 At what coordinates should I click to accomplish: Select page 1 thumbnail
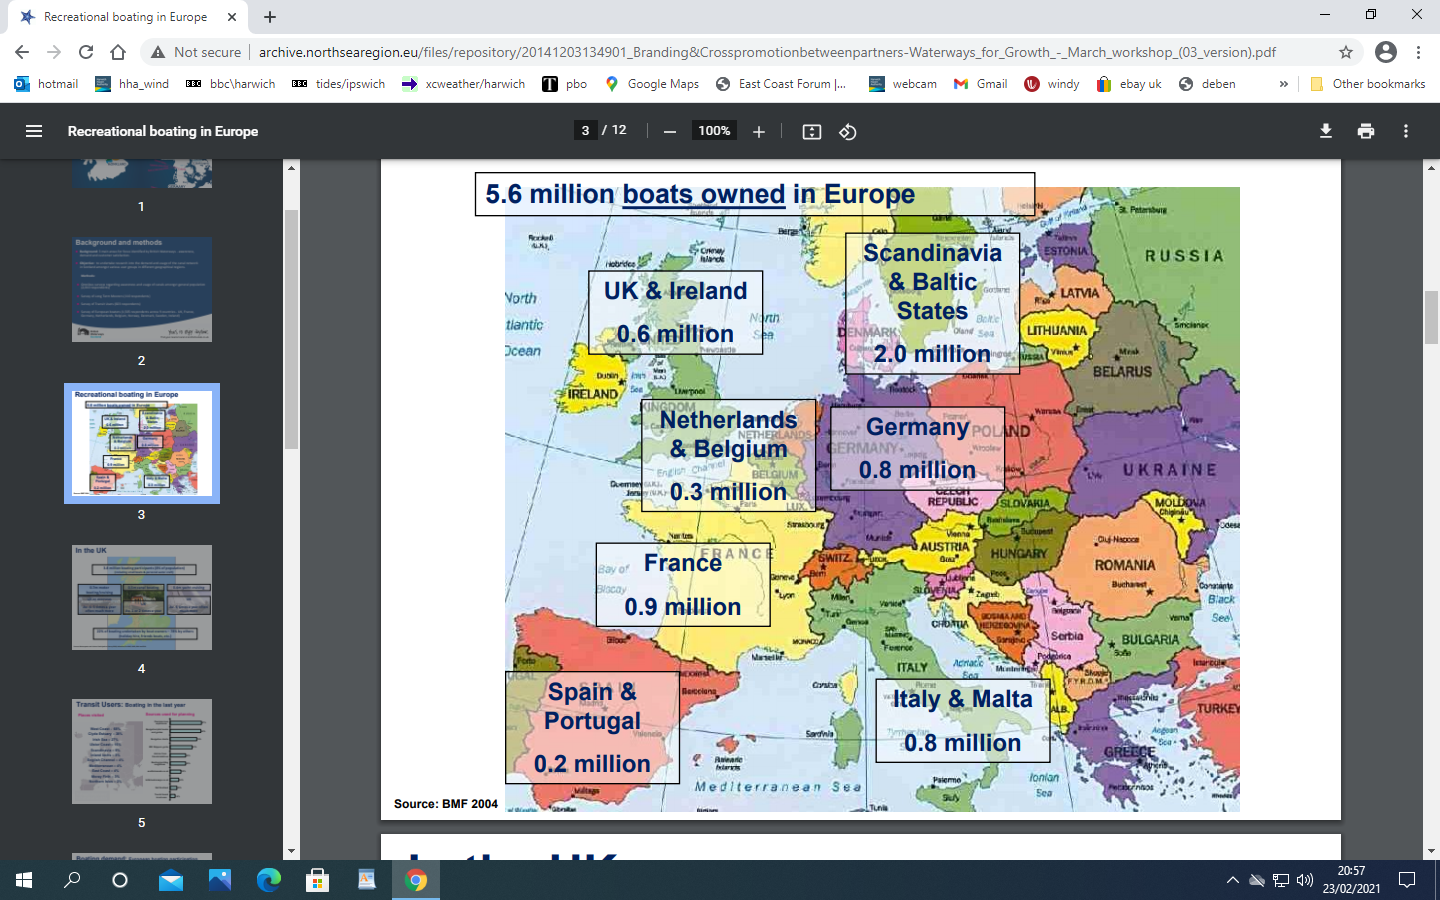pyautogui.click(x=142, y=174)
